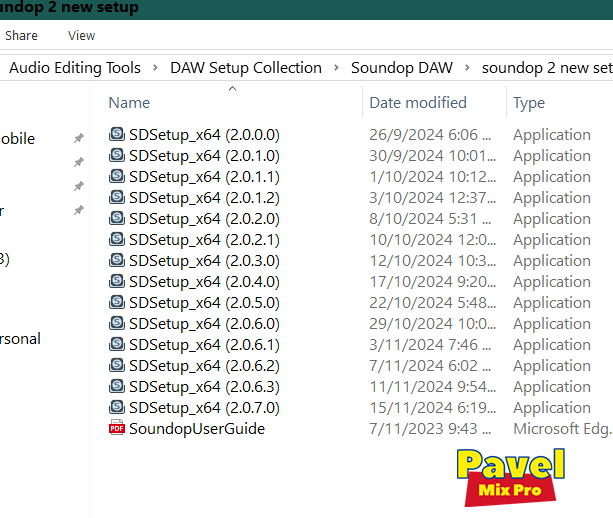Sort files by Date modified column
Screen dimensions: 613x518
point(417,102)
